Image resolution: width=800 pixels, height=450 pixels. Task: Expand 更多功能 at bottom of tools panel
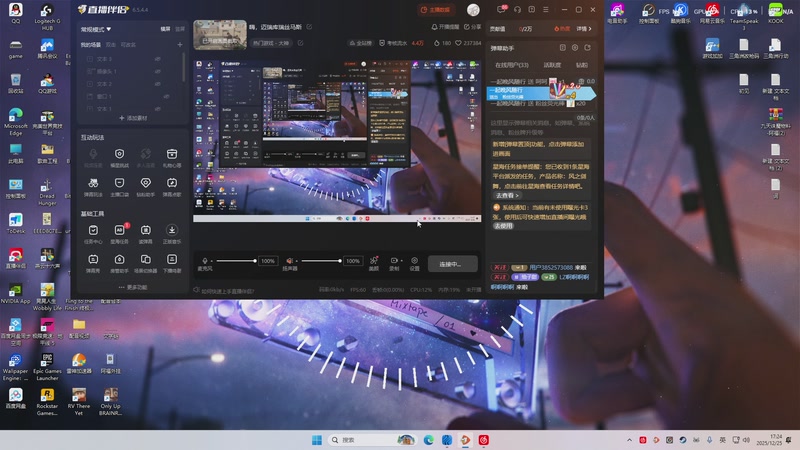pos(133,287)
